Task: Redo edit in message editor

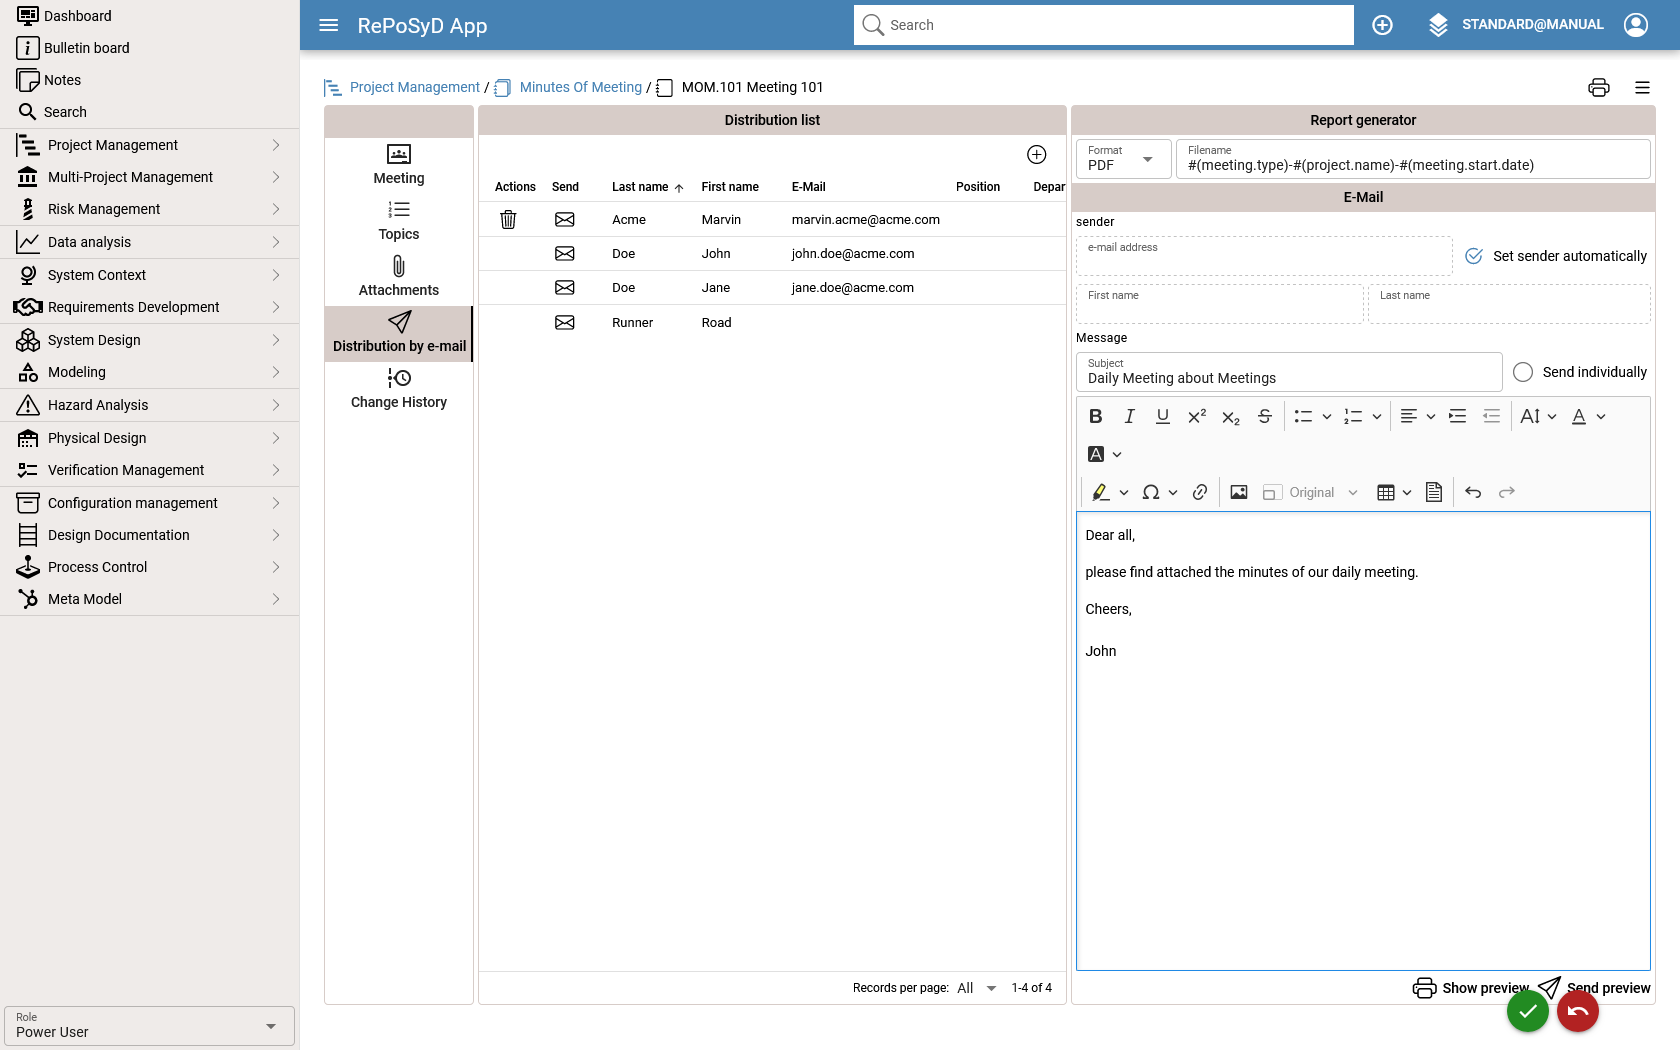Action: coord(1507,492)
